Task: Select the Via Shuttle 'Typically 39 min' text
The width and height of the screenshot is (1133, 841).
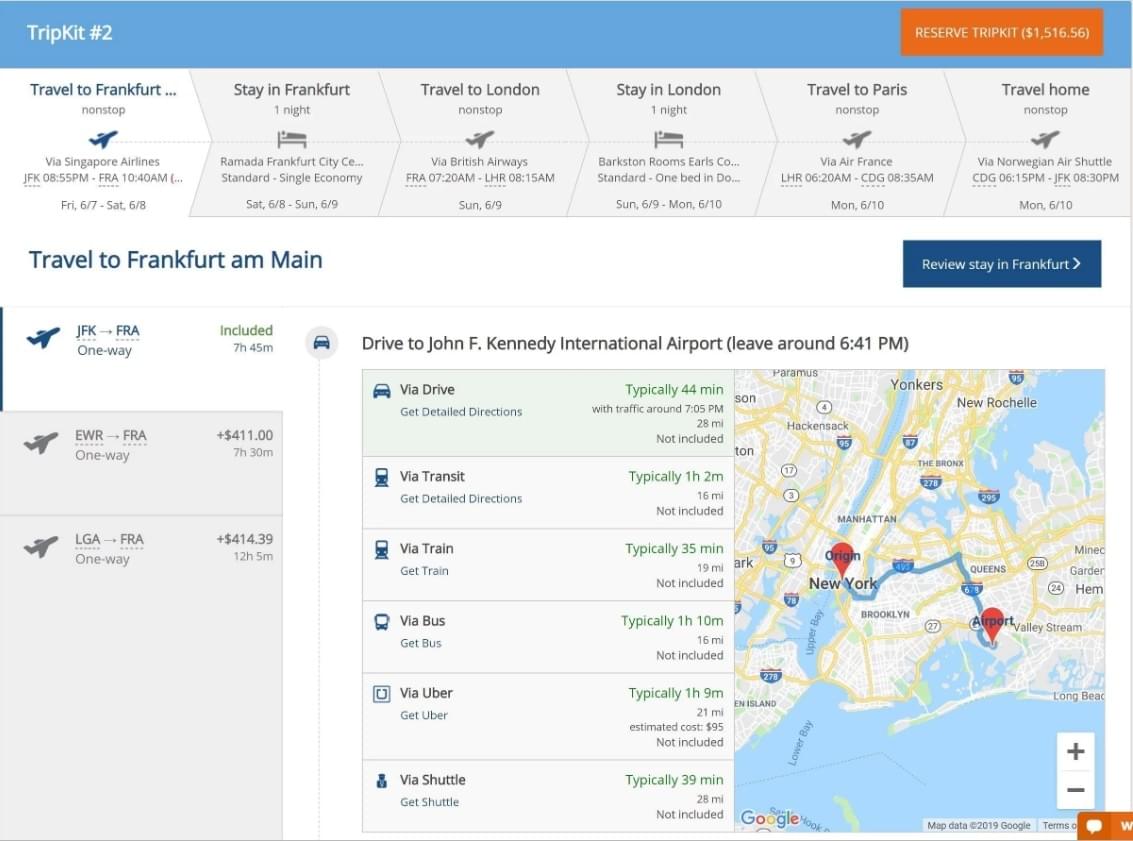Action: (673, 780)
